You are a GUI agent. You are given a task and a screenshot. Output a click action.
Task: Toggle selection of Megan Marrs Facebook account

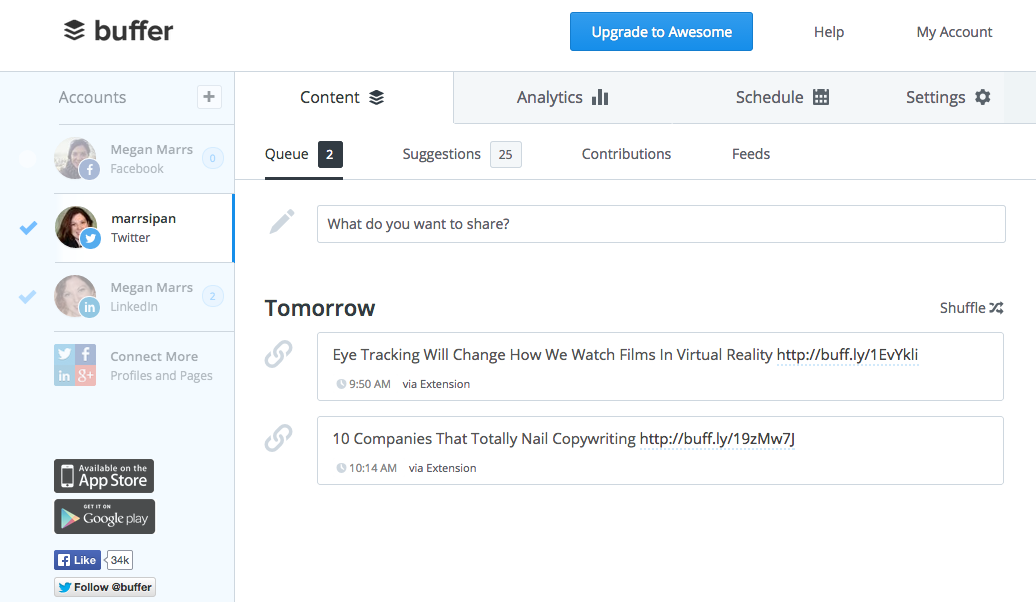pos(28,159)
